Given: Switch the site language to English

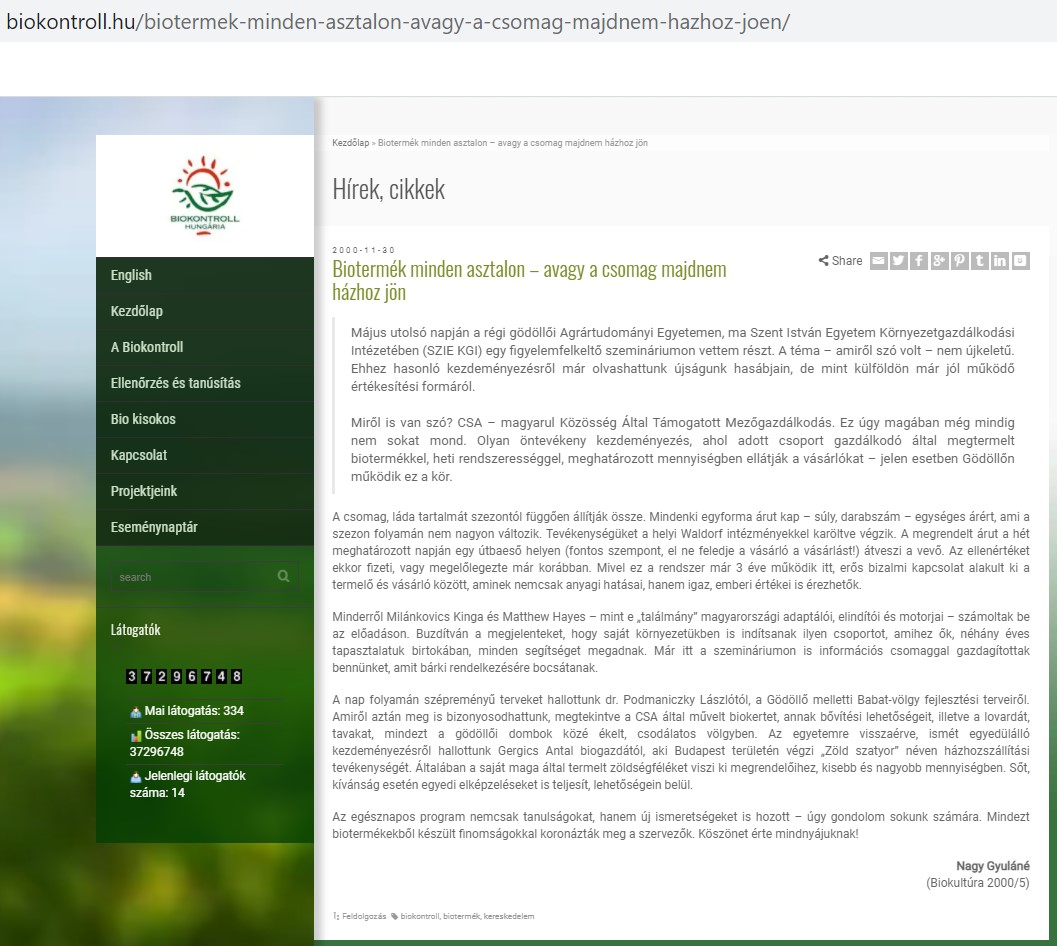Looking at the screenshot, I should (x=131, y=275).
